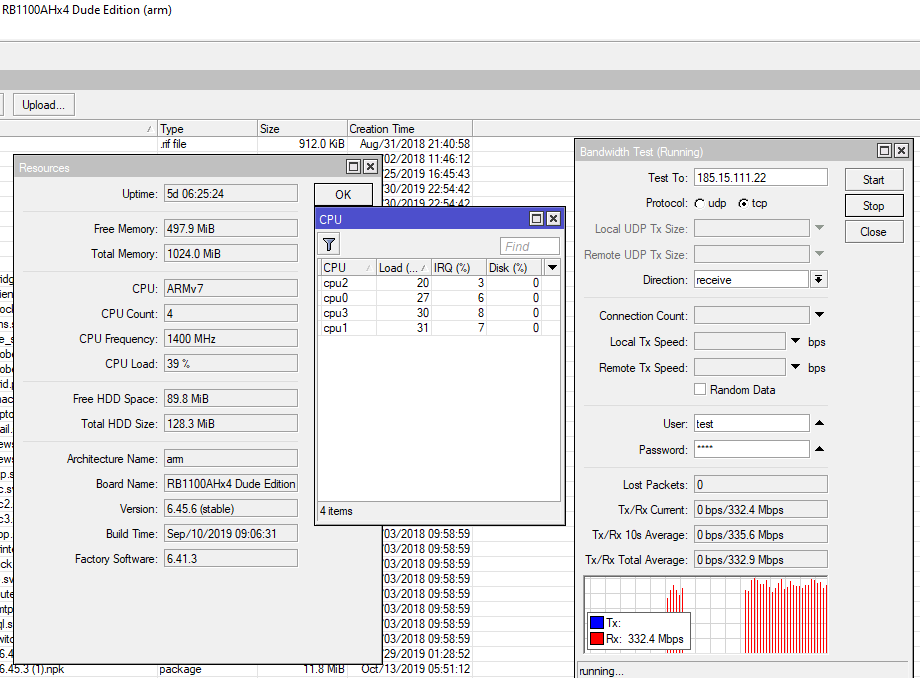This screenshot has width=920, height=678.
Task: Click the Start button in Bandwidth Test
Action: (874, 180)
